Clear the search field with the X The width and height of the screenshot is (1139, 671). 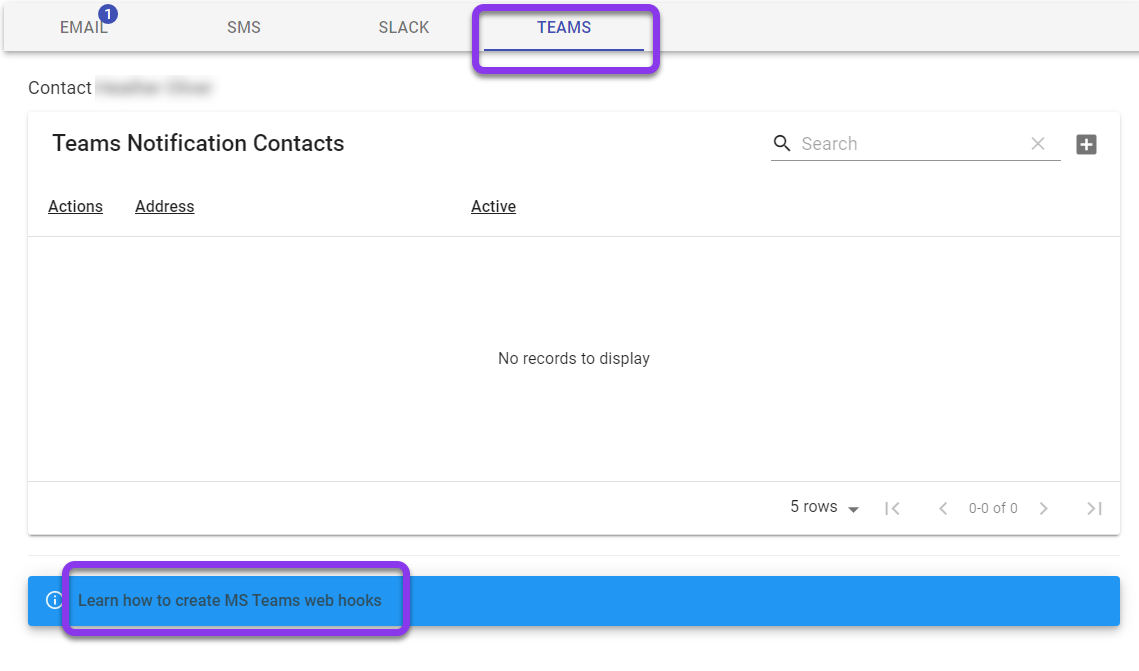(x=1038, y=144)
